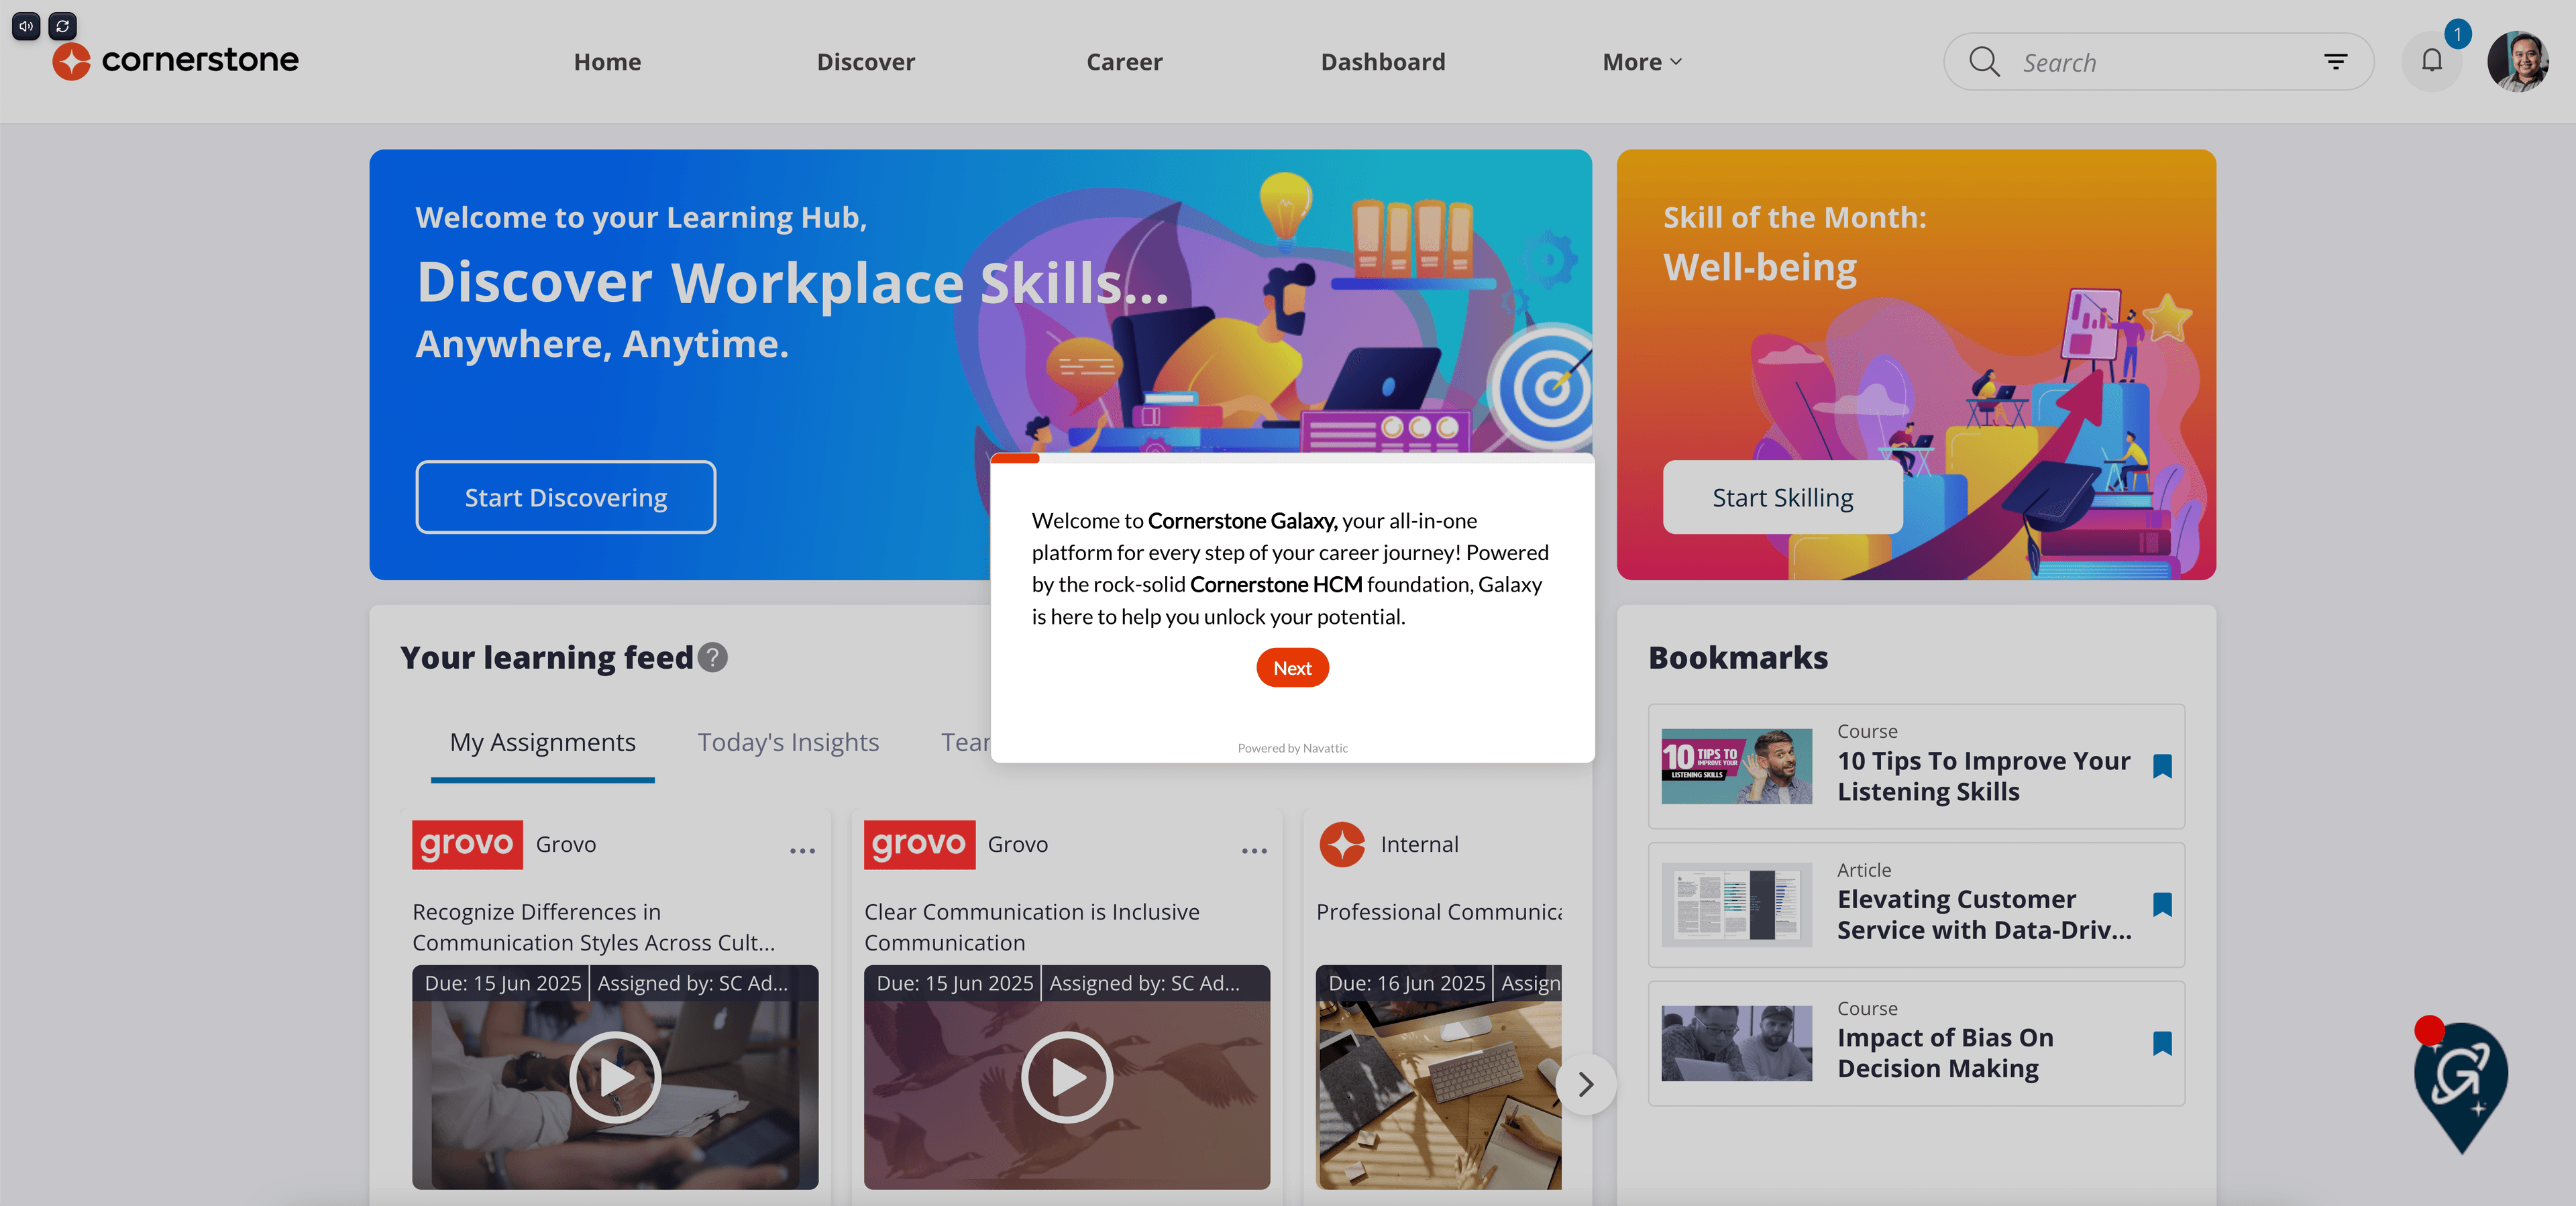The height and width of the screenshot is (1206, 2576).
Task: Click the Cornerstone logo
Action: tap(176, 60)
